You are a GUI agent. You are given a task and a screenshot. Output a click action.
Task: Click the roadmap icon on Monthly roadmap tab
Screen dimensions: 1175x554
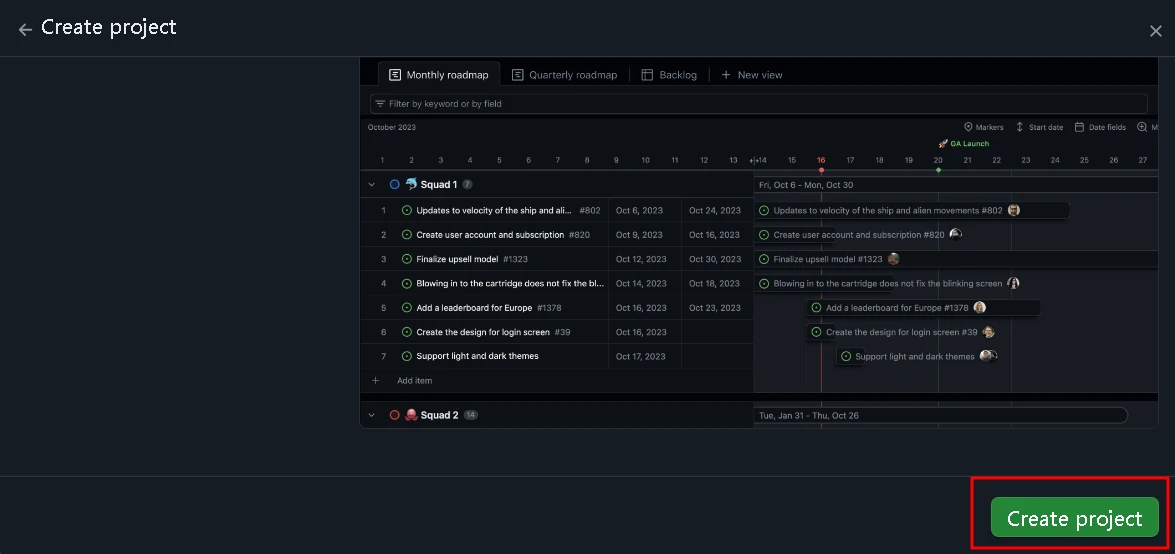pyautogui.click(x=395, y=75)
